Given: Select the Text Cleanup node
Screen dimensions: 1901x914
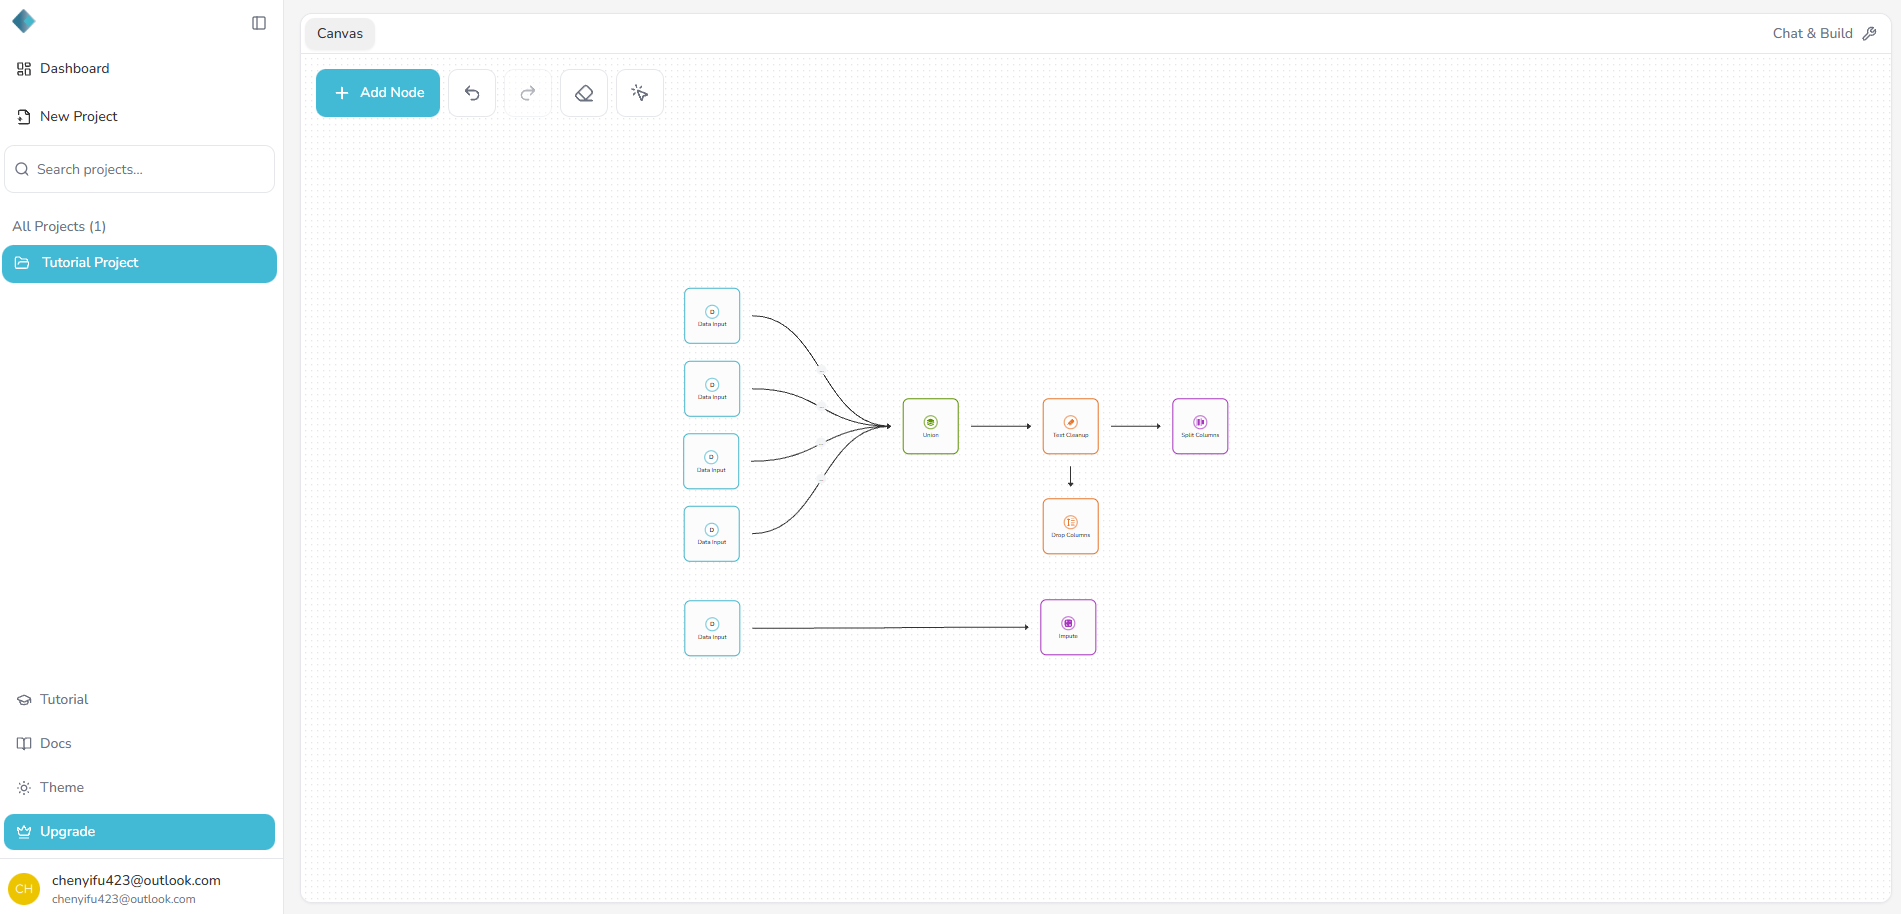Looking at the screenshot, I should coord(1070,425).
